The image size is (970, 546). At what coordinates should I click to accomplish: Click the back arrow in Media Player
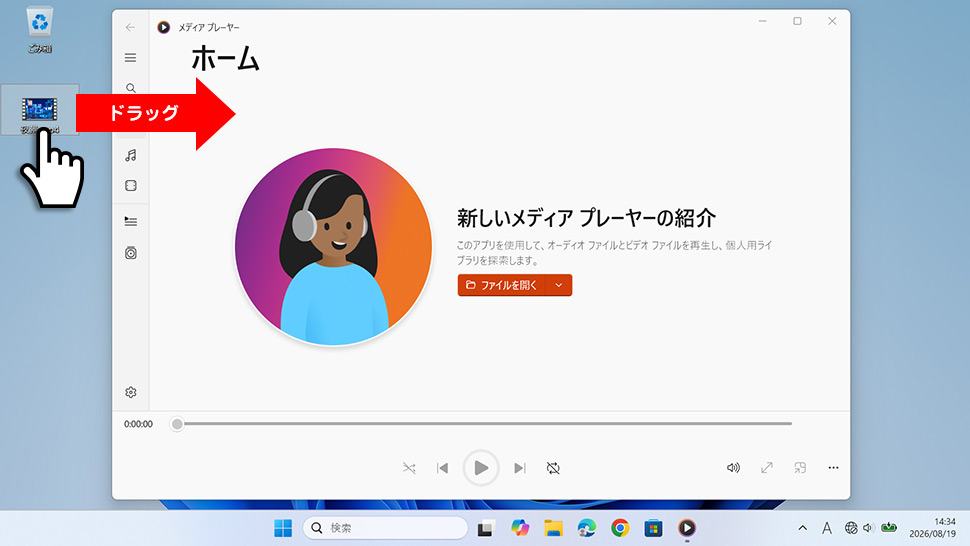[x=130, y=27]
